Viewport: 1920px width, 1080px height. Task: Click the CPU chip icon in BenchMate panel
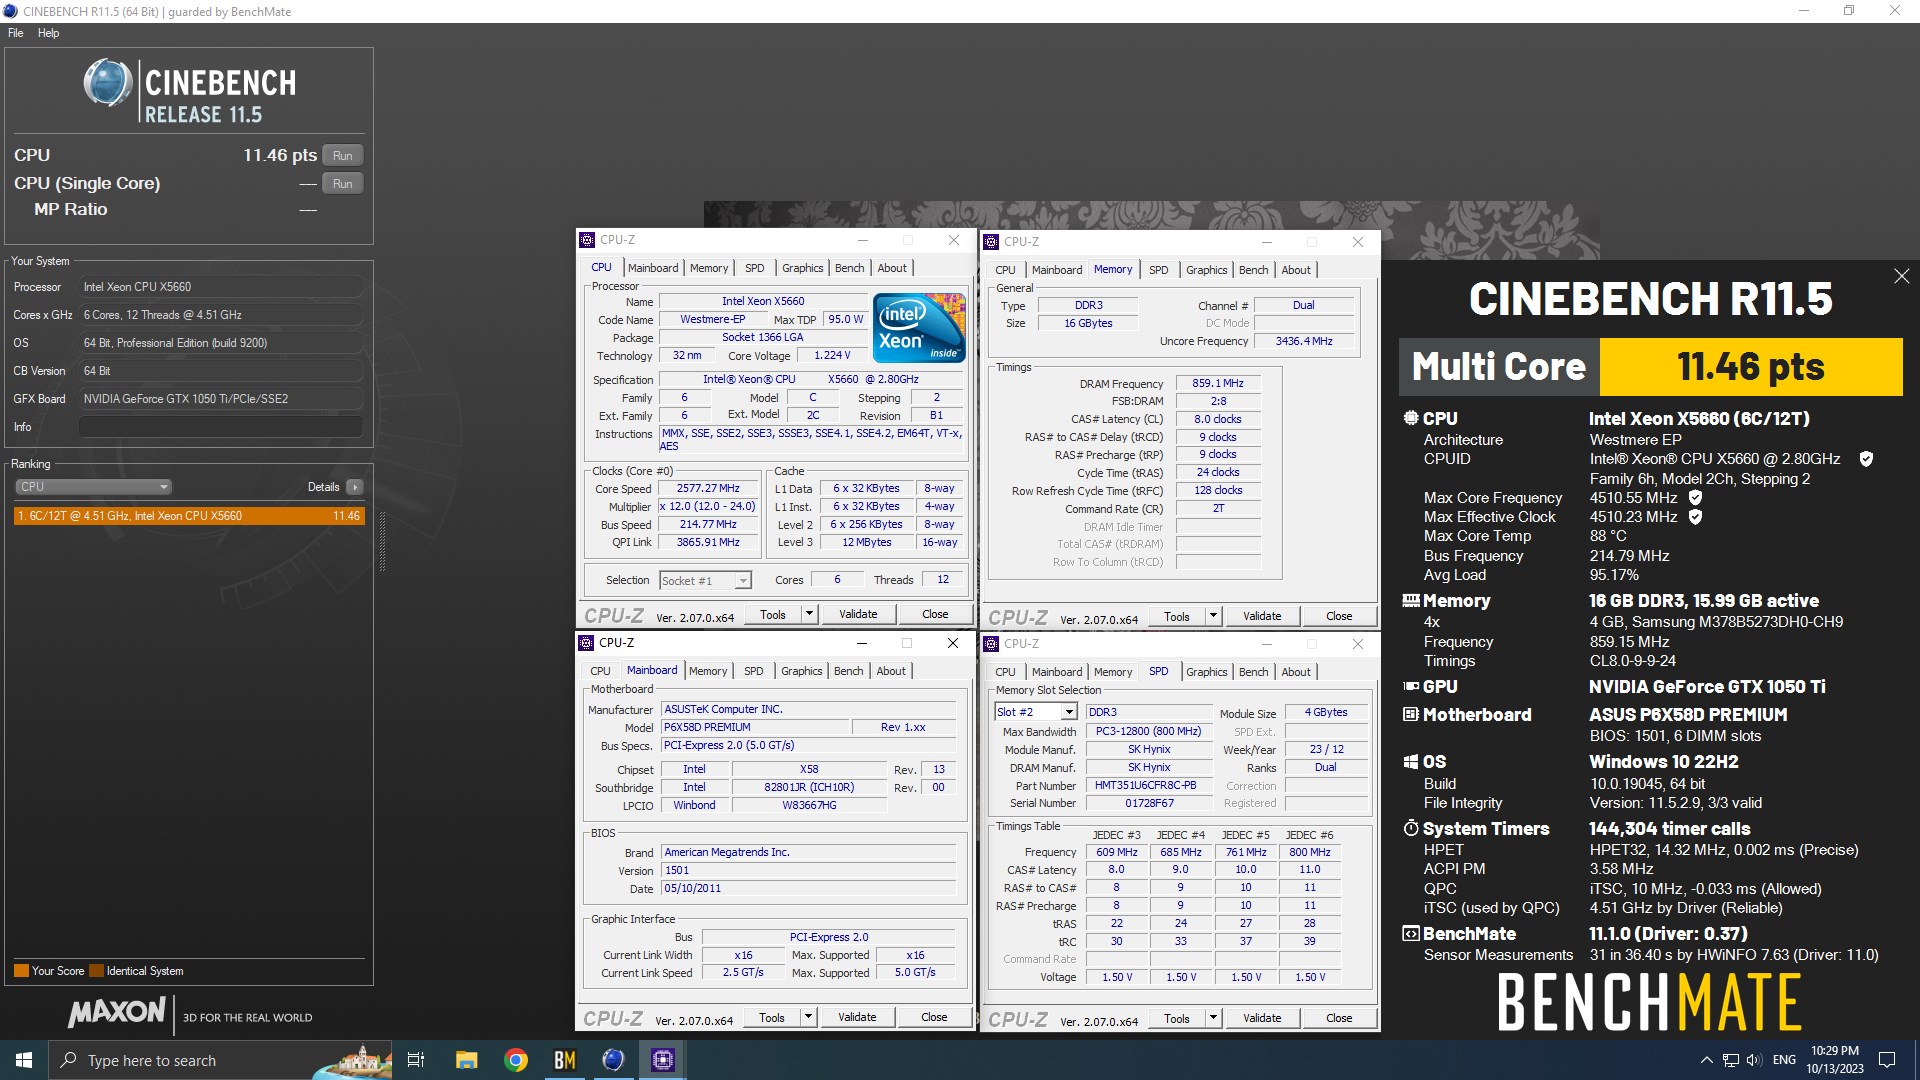pyautogui.click(x=1411, y=419)
